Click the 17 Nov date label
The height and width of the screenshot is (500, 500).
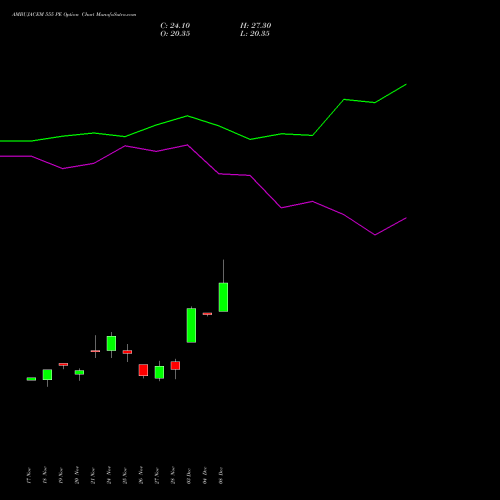[29, 475]
